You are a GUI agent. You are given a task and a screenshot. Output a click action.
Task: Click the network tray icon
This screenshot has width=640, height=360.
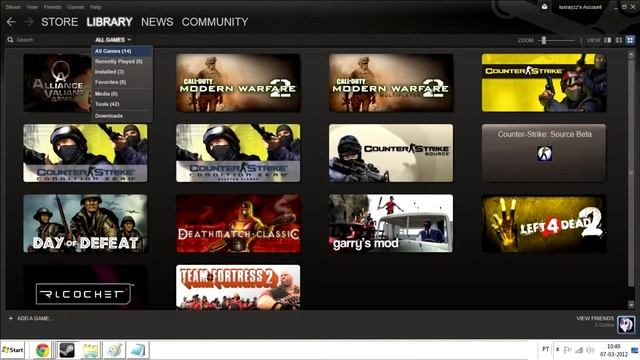(x=579, y=350)
